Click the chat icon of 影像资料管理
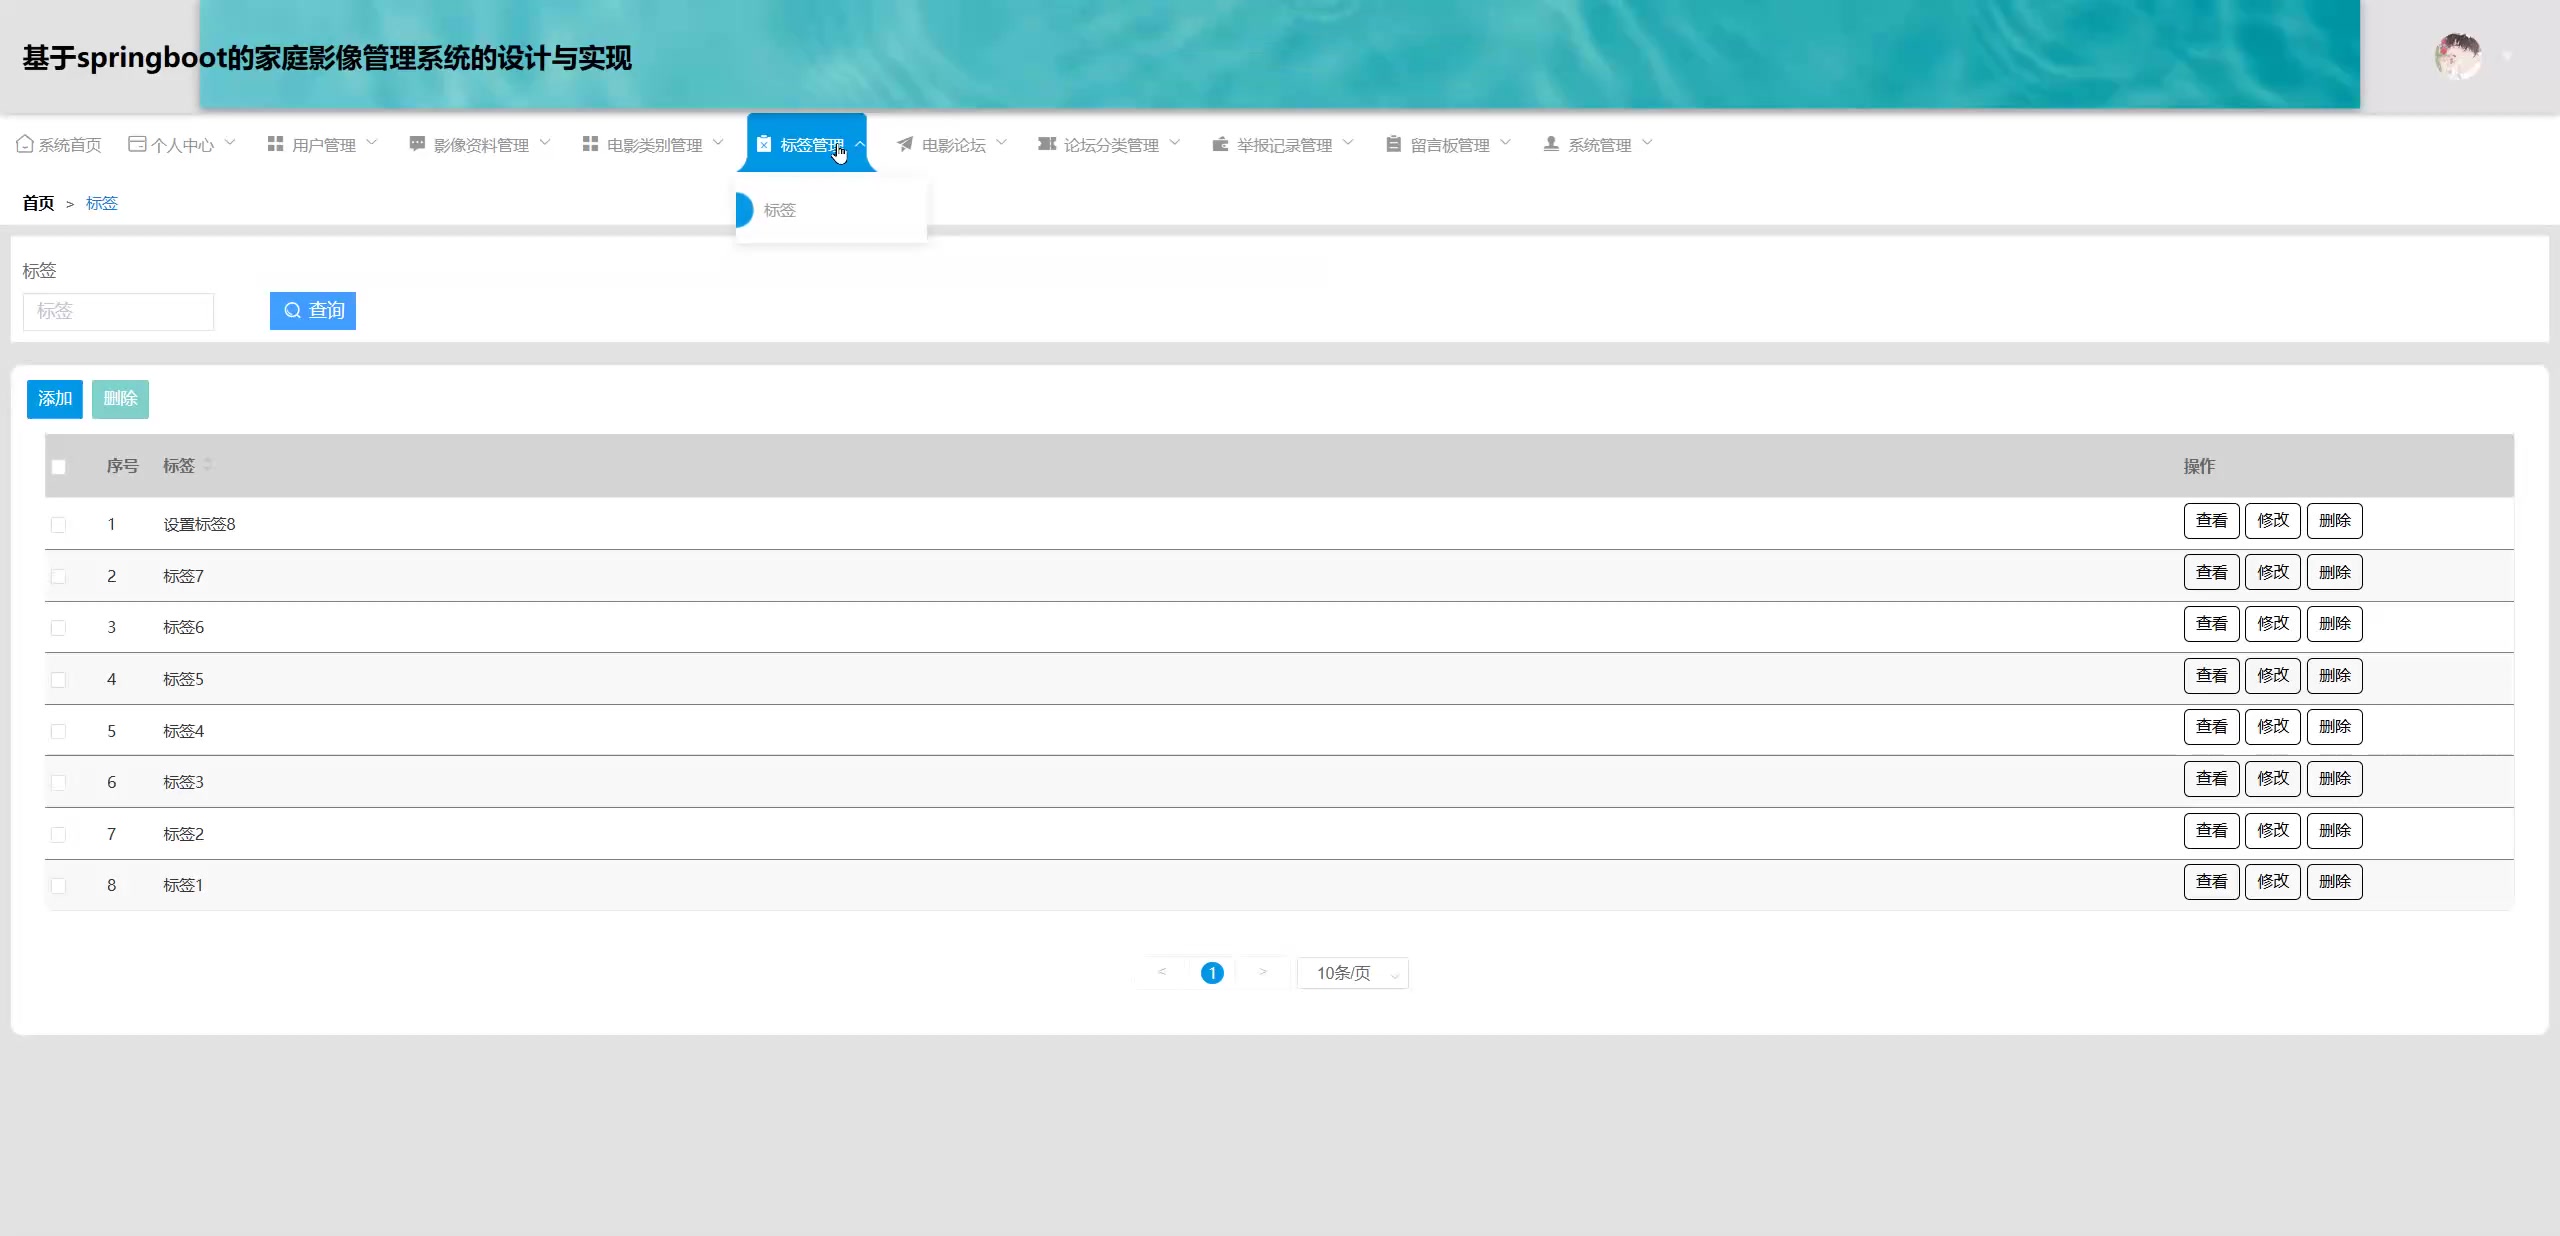The width and height of the screenshot is (2560, 1236). [417, 144]
